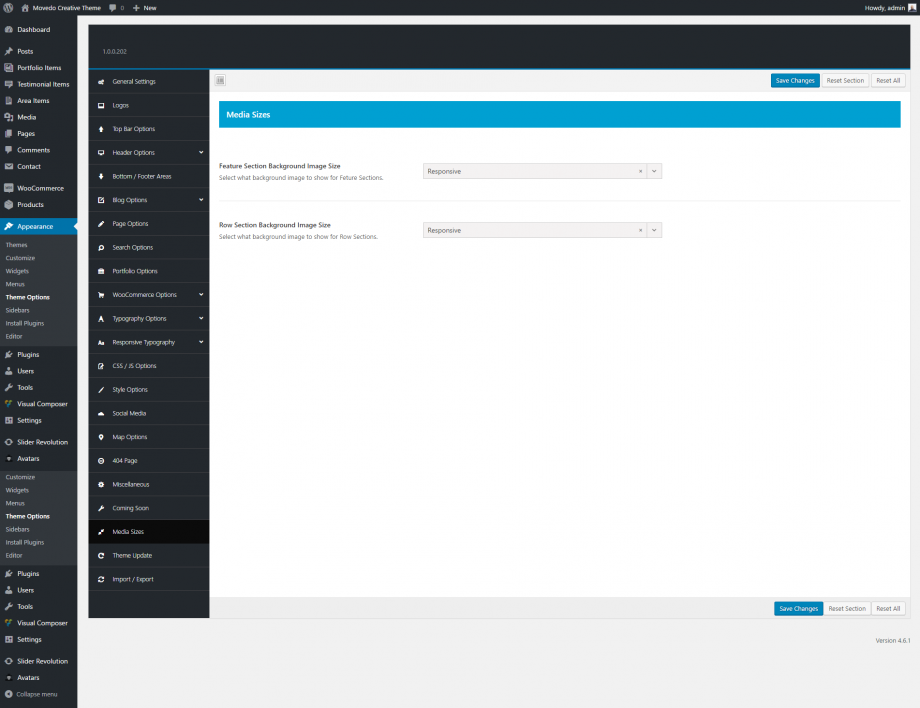This screenshot has width=920, height=708.
Task: Expand the Header Options submenu
Action: [201, 153]
